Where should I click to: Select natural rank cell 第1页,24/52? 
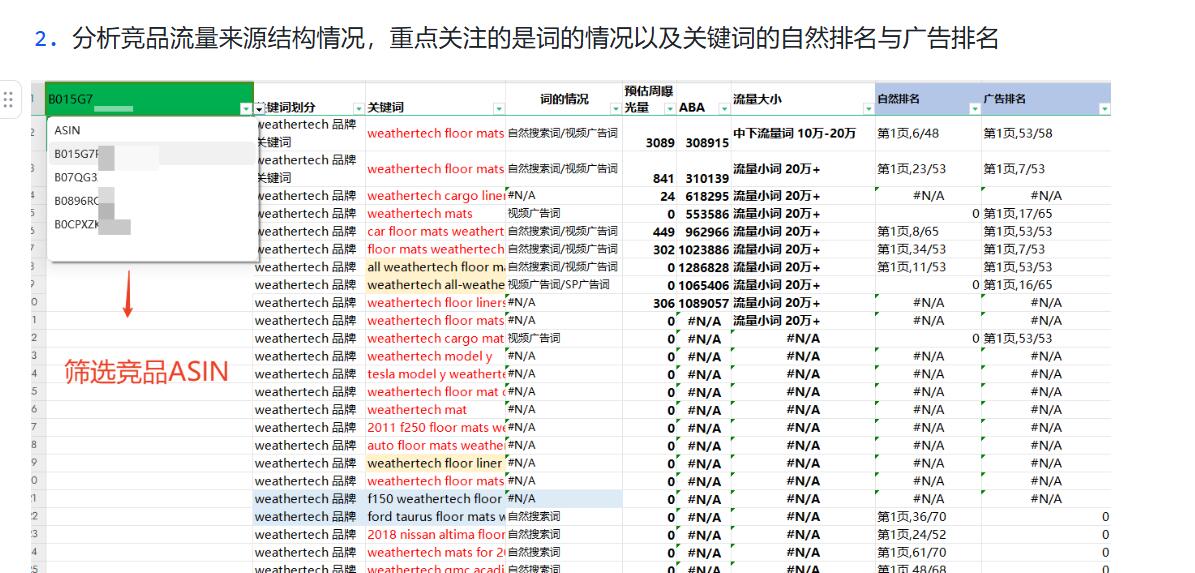pyautogui.click(x=928, y=534)
